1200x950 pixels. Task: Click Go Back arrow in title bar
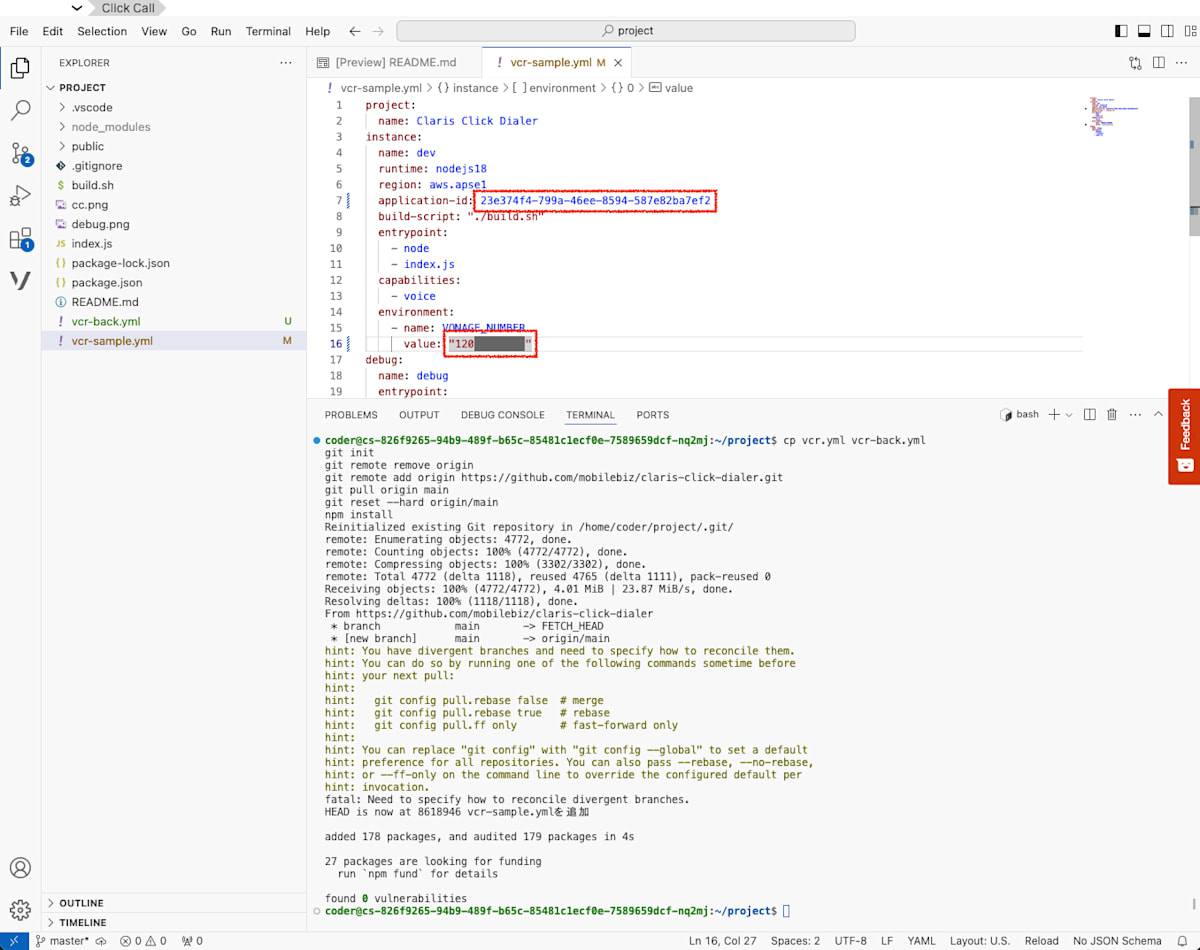[x=355, y=31]
